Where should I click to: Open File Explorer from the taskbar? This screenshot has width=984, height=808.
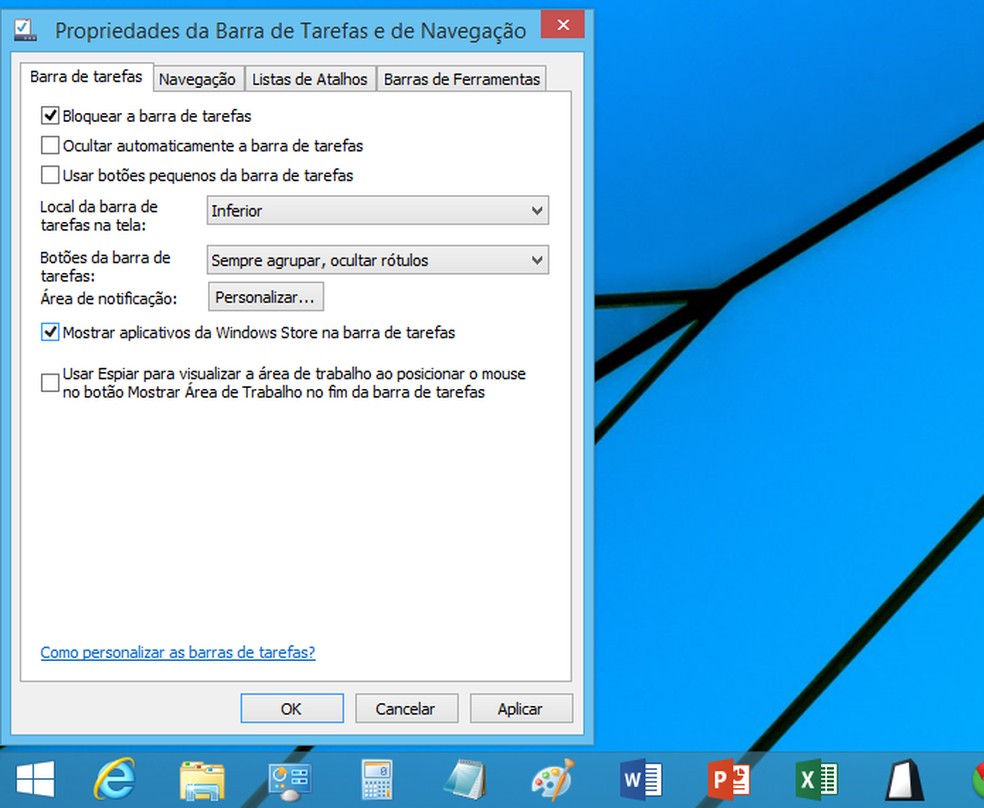coord(202,780)
